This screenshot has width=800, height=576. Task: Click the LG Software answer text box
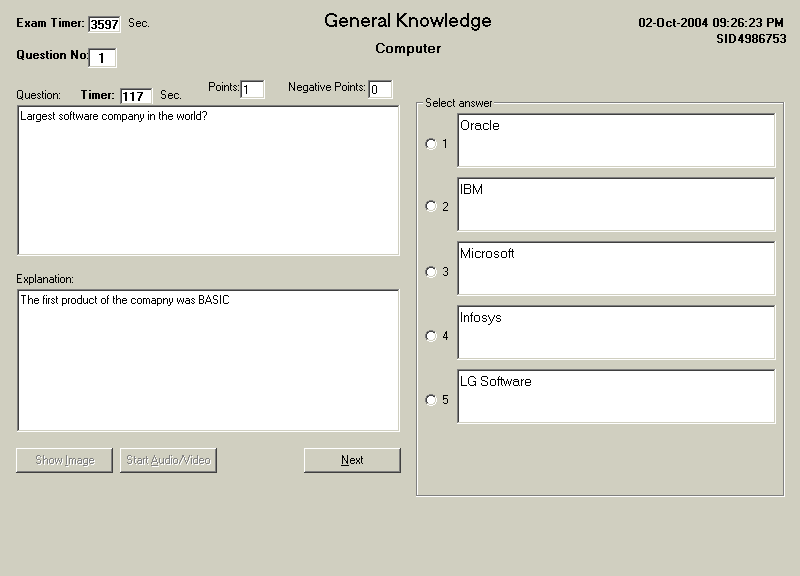click(616, 396)
